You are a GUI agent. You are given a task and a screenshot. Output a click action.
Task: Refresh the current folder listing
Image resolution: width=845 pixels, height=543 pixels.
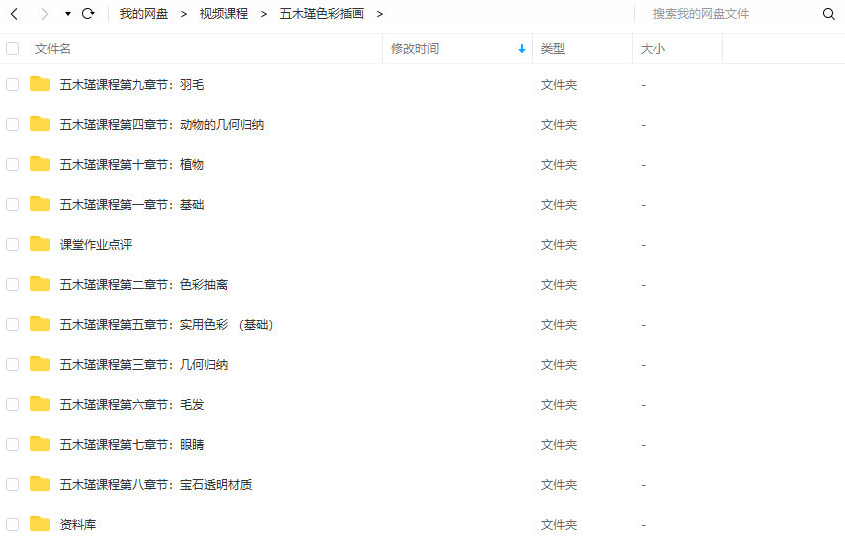click(x=88, y=14)
